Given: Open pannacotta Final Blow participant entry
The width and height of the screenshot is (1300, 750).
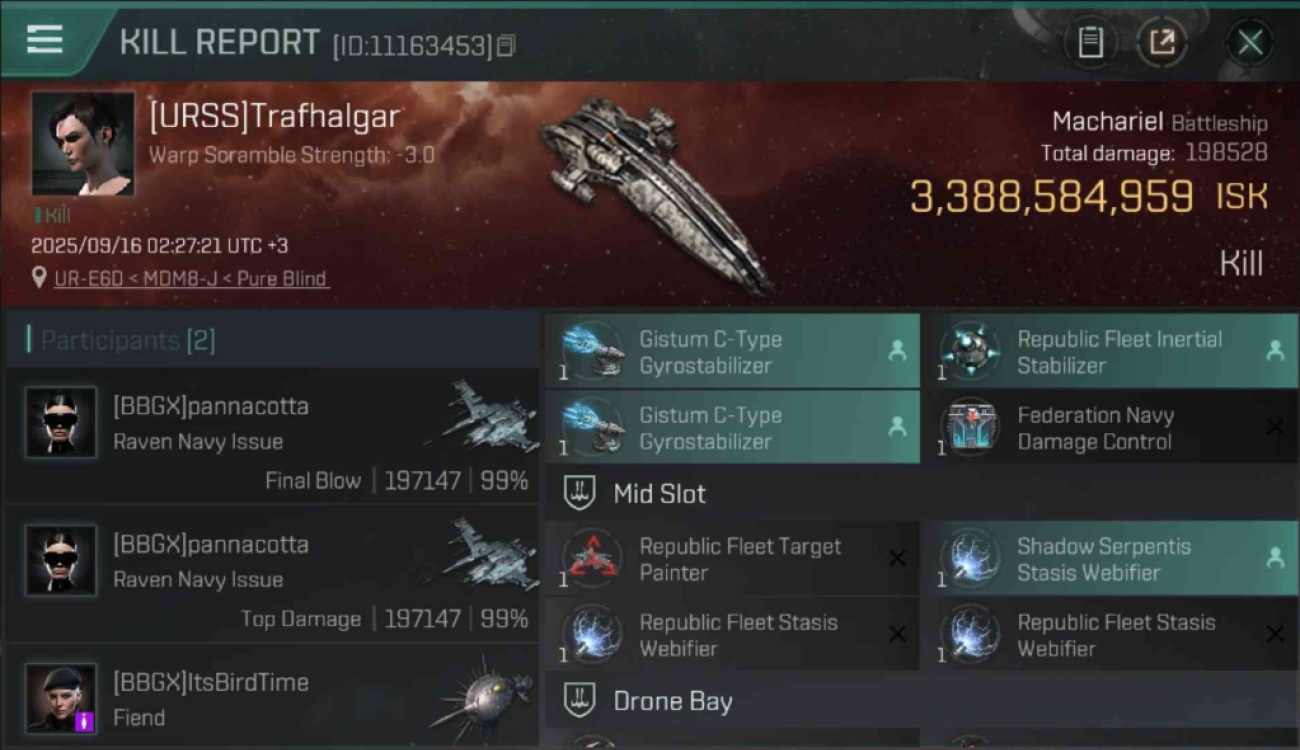Looking at the screenshot, I should (x=273, y=435).
